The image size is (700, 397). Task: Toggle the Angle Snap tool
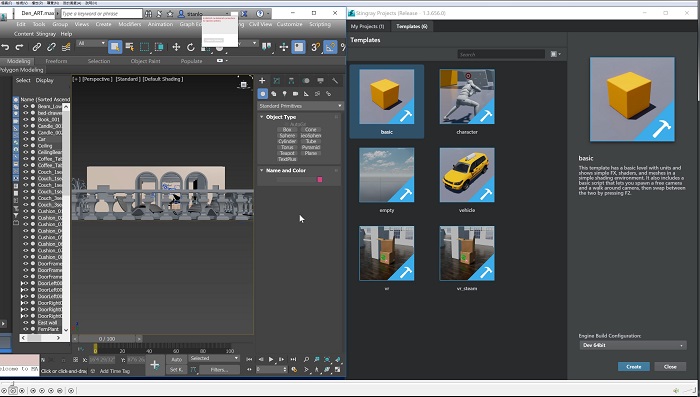(331, 47)
